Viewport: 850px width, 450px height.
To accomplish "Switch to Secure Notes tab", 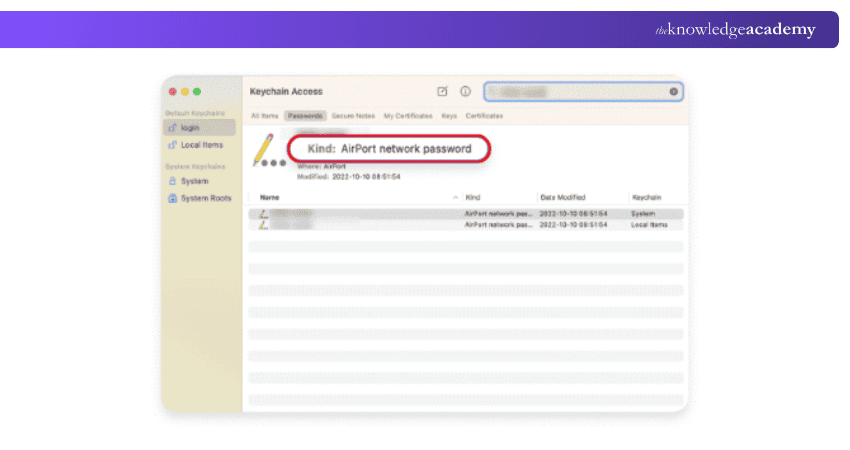I will (353, 116).
